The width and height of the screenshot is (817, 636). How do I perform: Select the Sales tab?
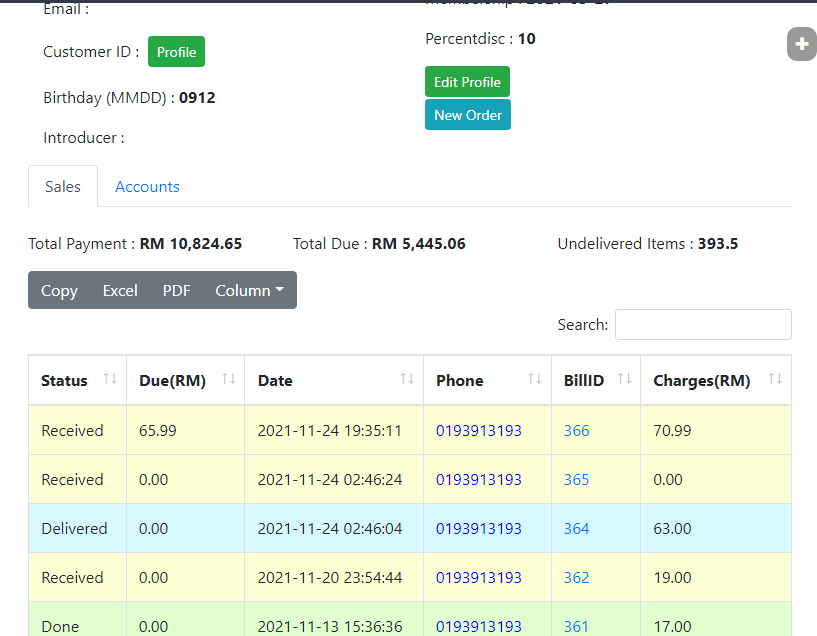pos(63,187)
